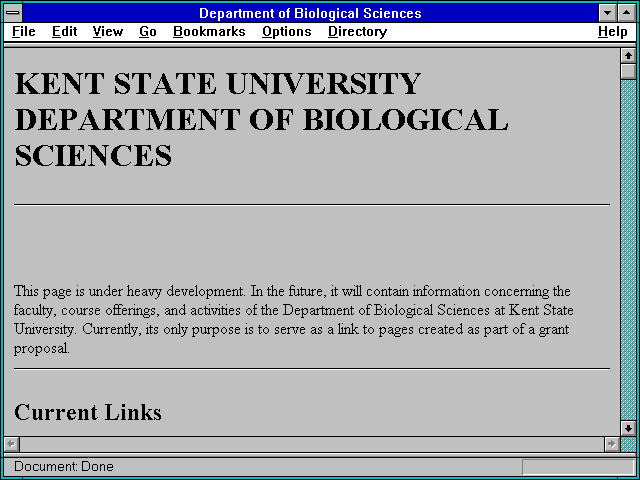Click the vertical scrollbar down arrow
Screen dimensions: 640x480
point(628,428)
